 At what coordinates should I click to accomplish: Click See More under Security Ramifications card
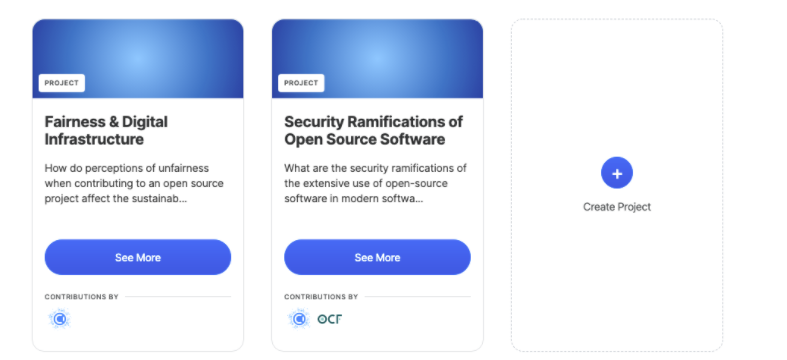click(377, 257)
